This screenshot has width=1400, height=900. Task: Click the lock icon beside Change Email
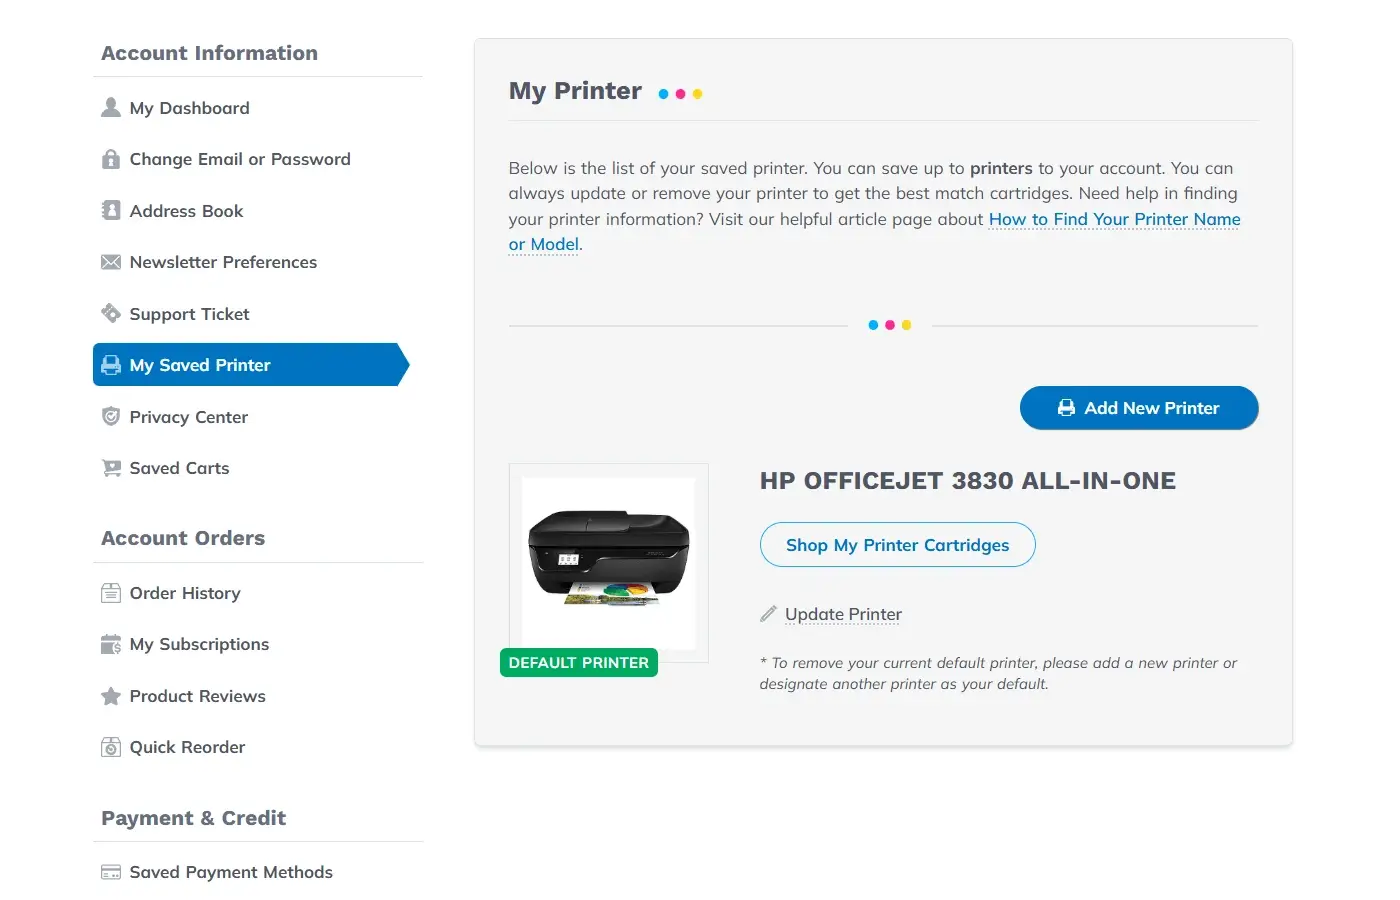111,159
